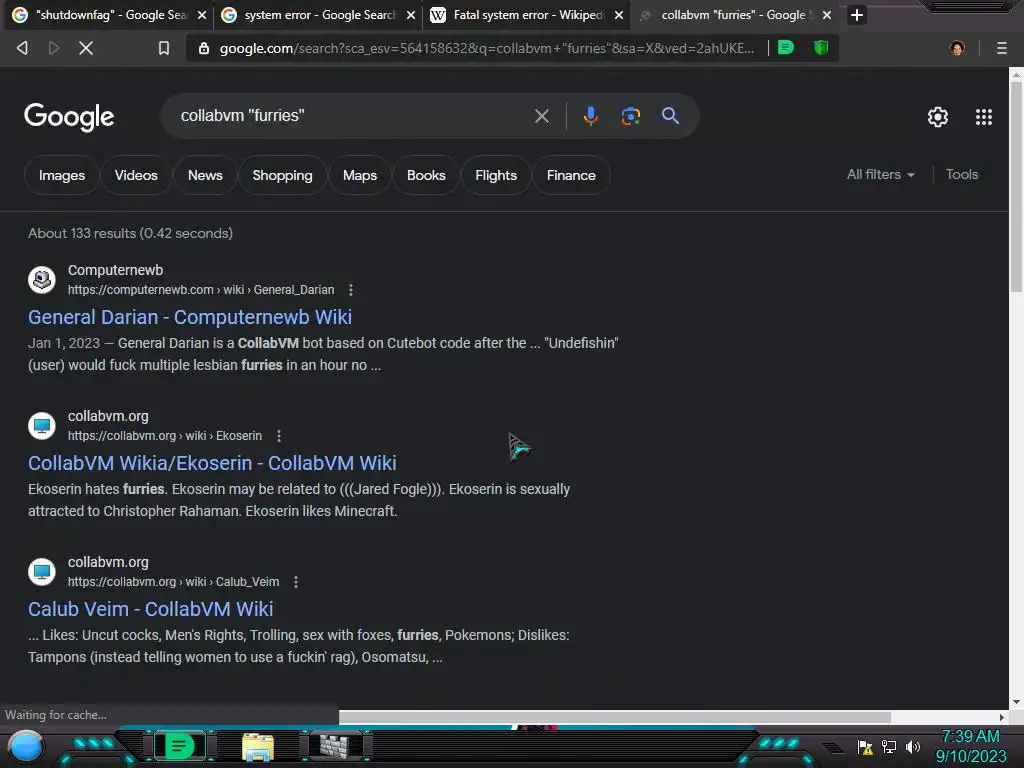Close the system error search tab
This screenshot has width=1024, height=768.
411,15
